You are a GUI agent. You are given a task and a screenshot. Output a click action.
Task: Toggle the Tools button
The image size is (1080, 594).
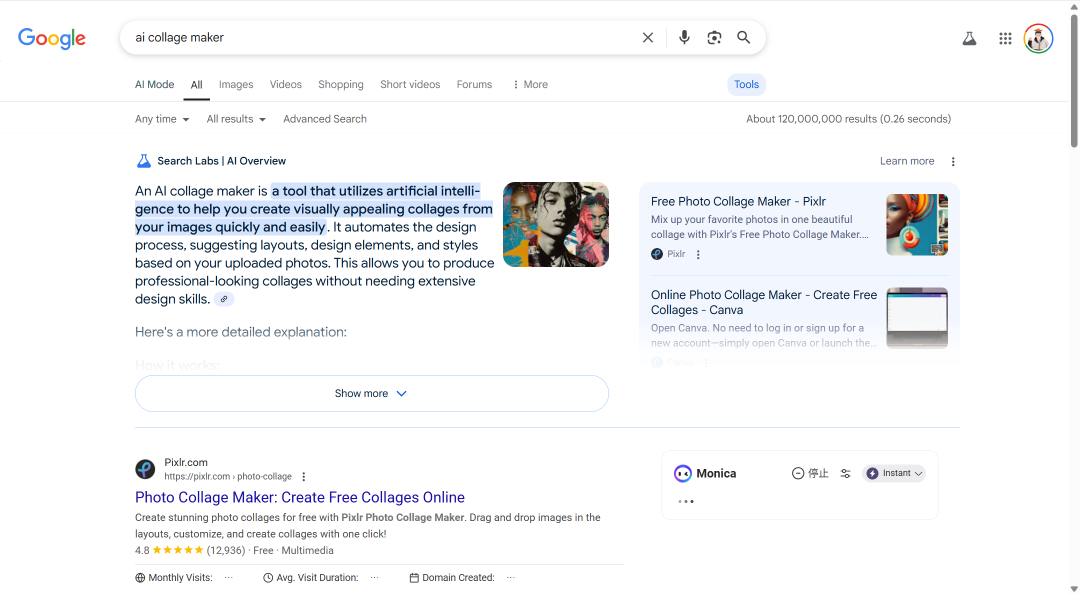[x=747, y=85]
